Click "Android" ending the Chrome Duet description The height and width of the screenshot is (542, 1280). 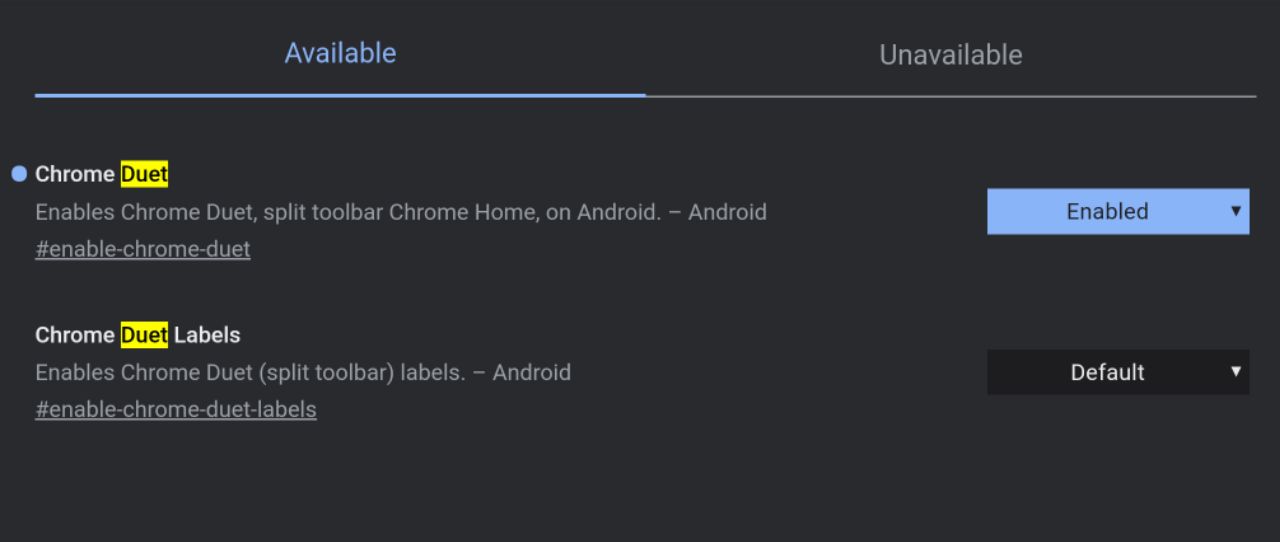[727, 212]
